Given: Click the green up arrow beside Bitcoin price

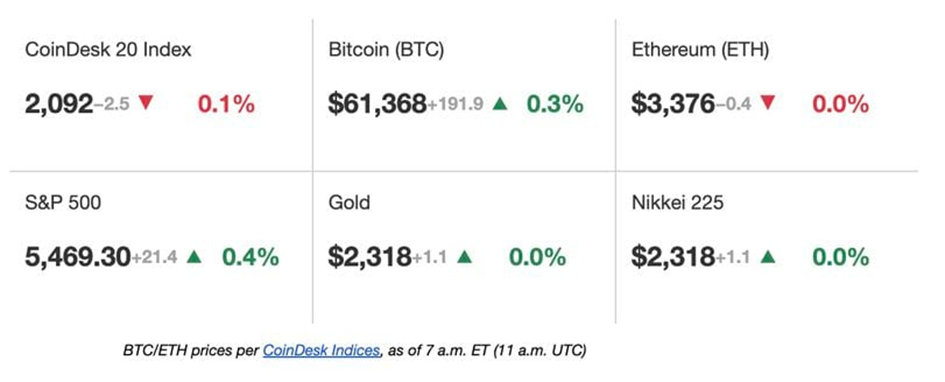Looking at the screenshot, I should point(500,104).
